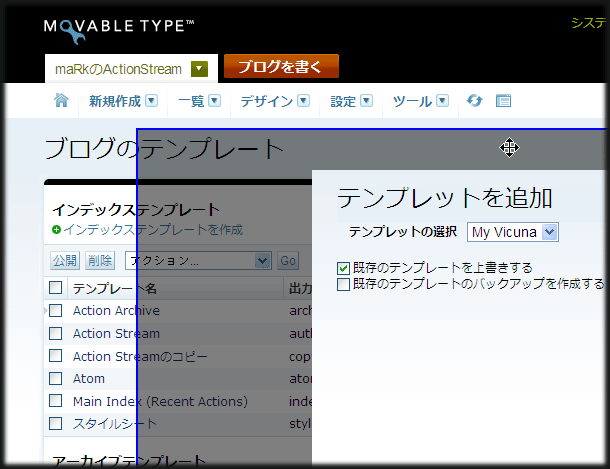Click the ブログを書く button
Image resolution: width=610 pixels, height=469 pixels.
[x=281, y=67]
